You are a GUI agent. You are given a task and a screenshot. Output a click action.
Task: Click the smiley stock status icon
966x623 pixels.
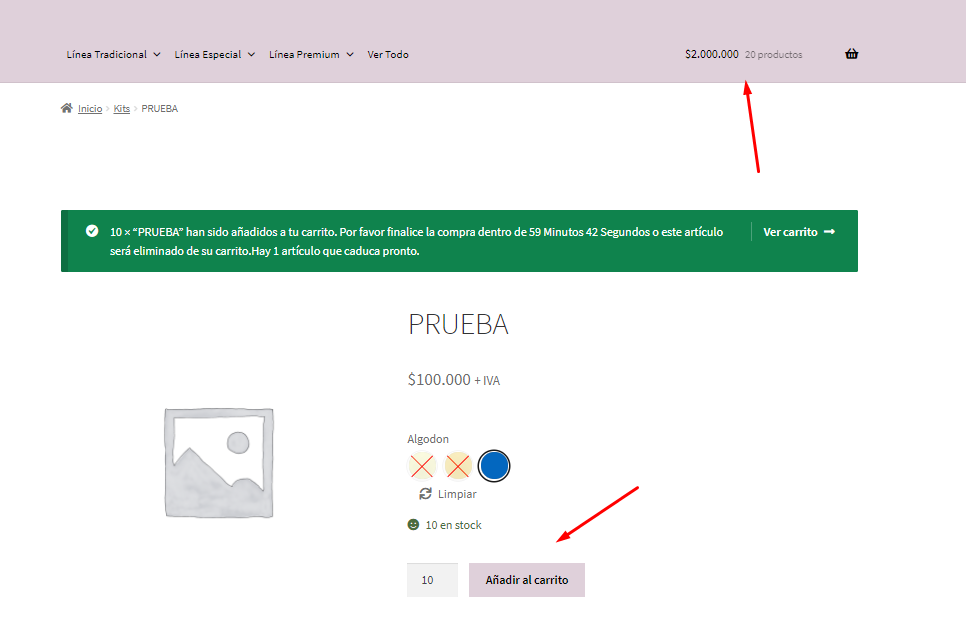pyautogui.click(x=413, y=525)
